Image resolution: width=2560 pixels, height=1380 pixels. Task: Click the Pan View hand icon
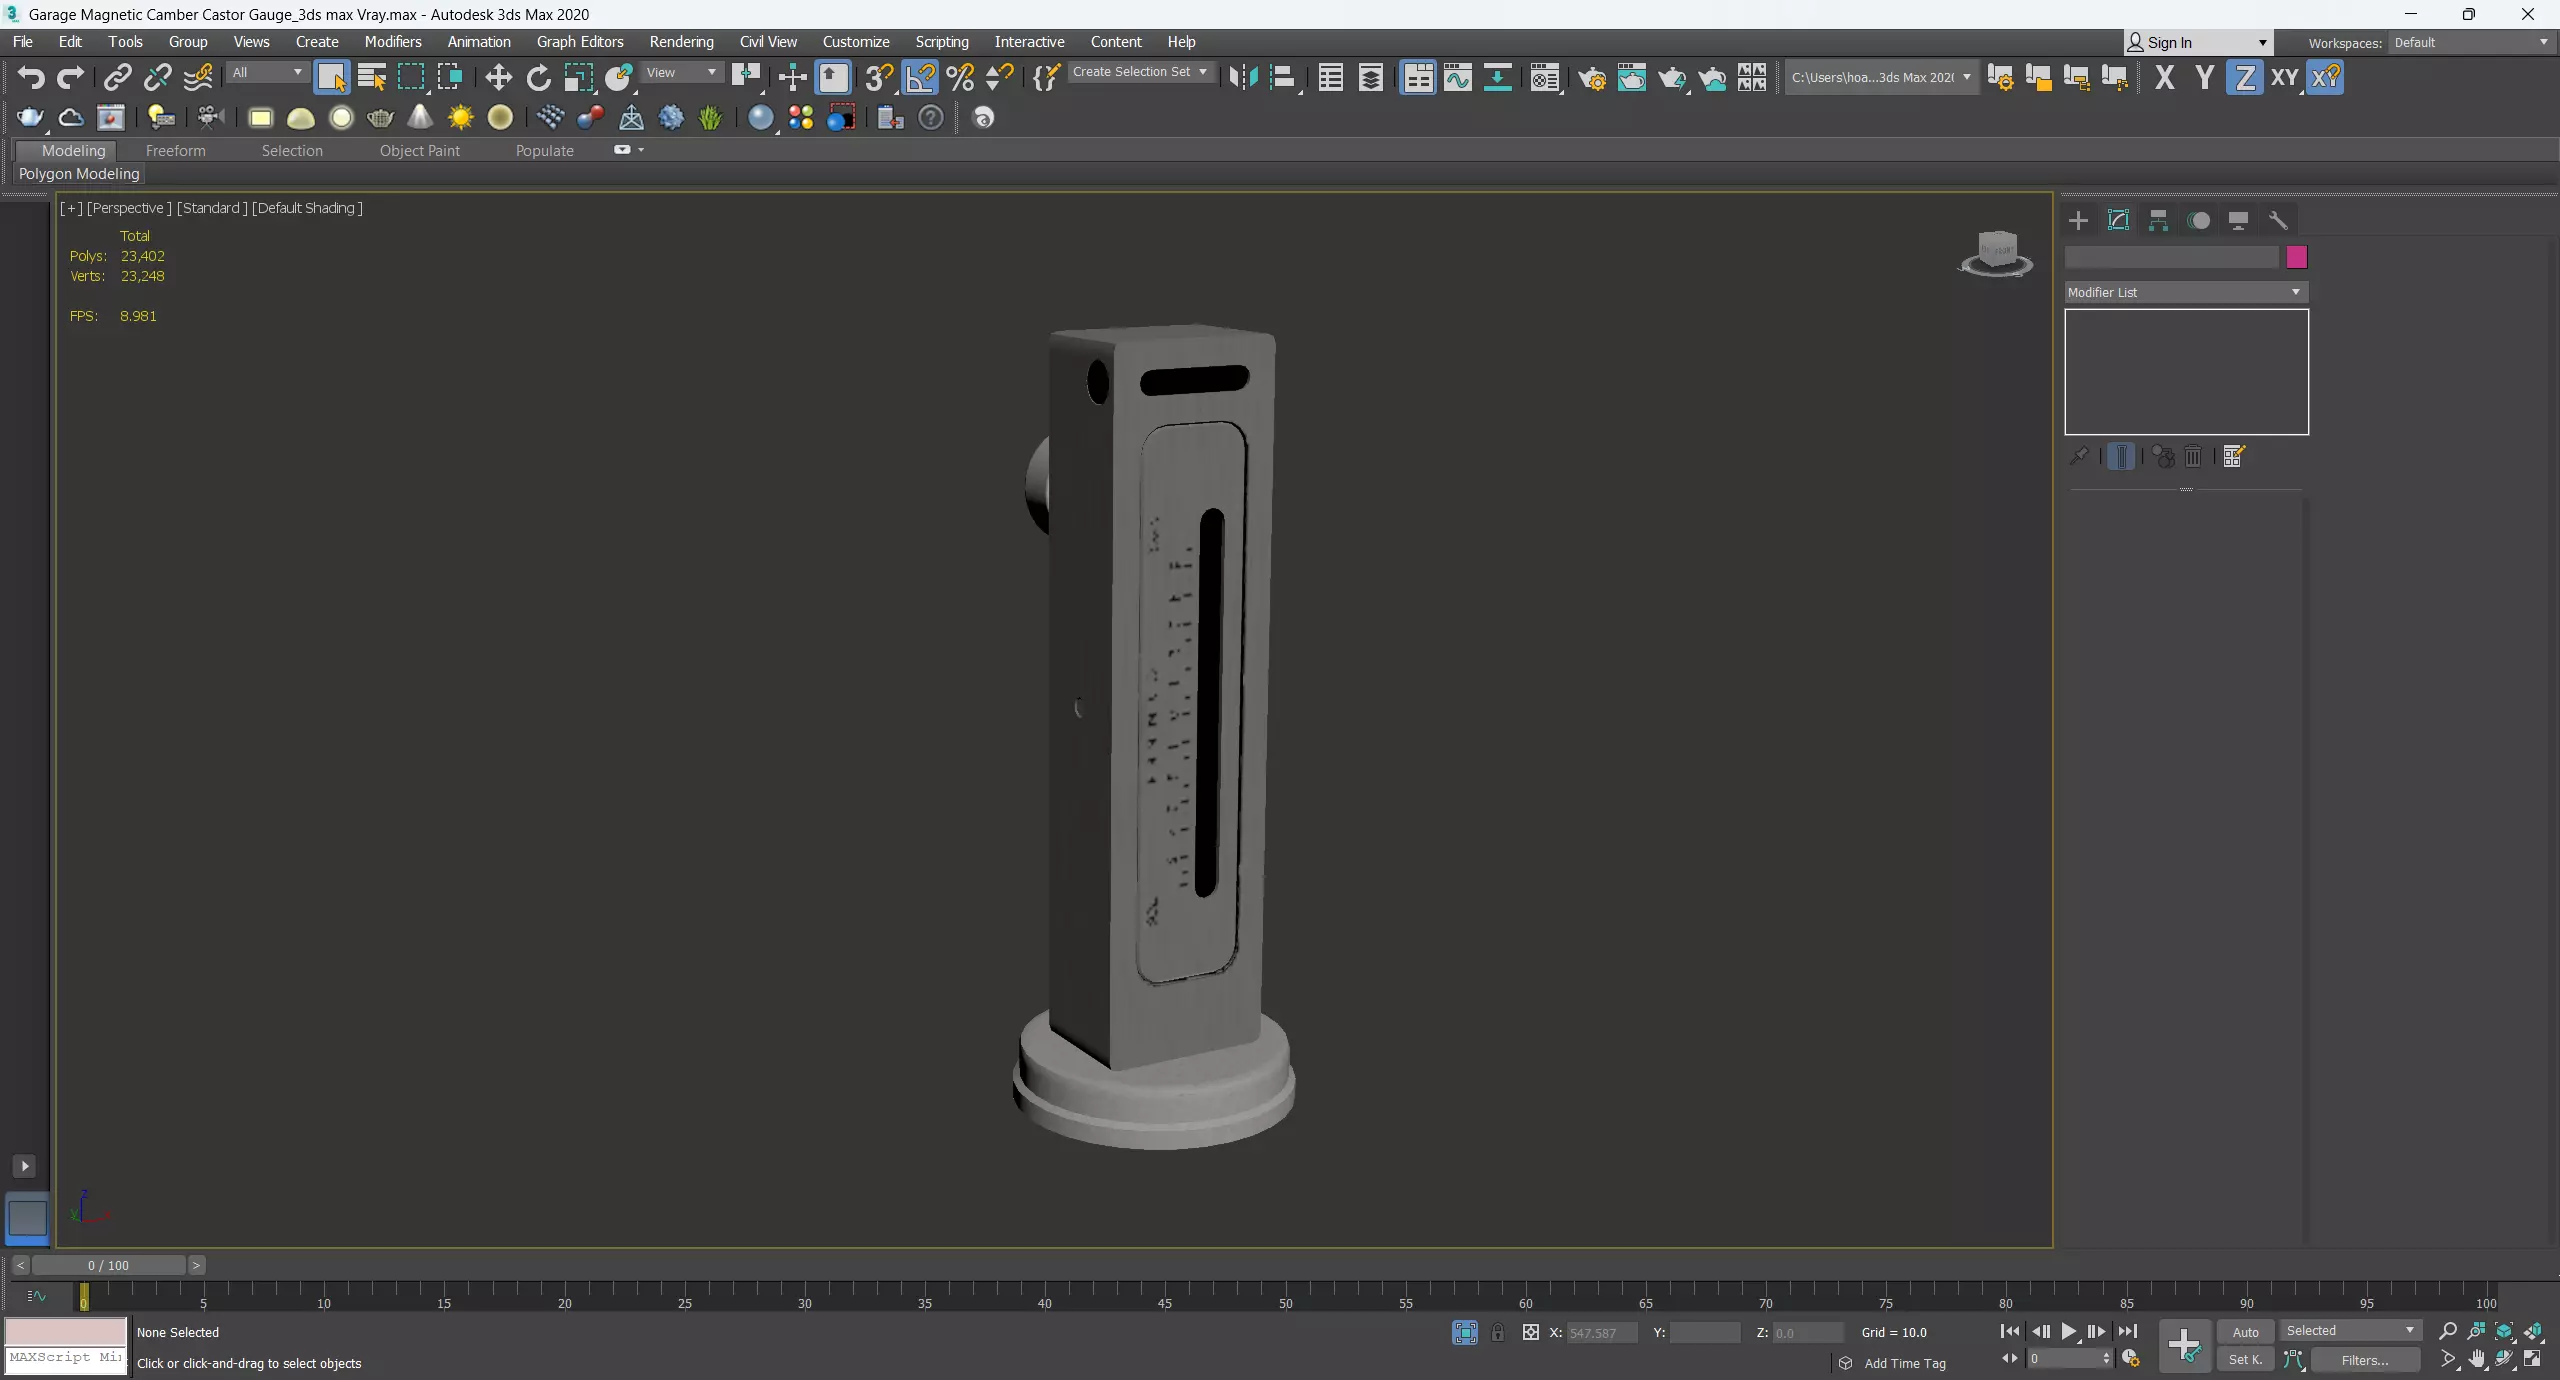tap(2476, 1359)
